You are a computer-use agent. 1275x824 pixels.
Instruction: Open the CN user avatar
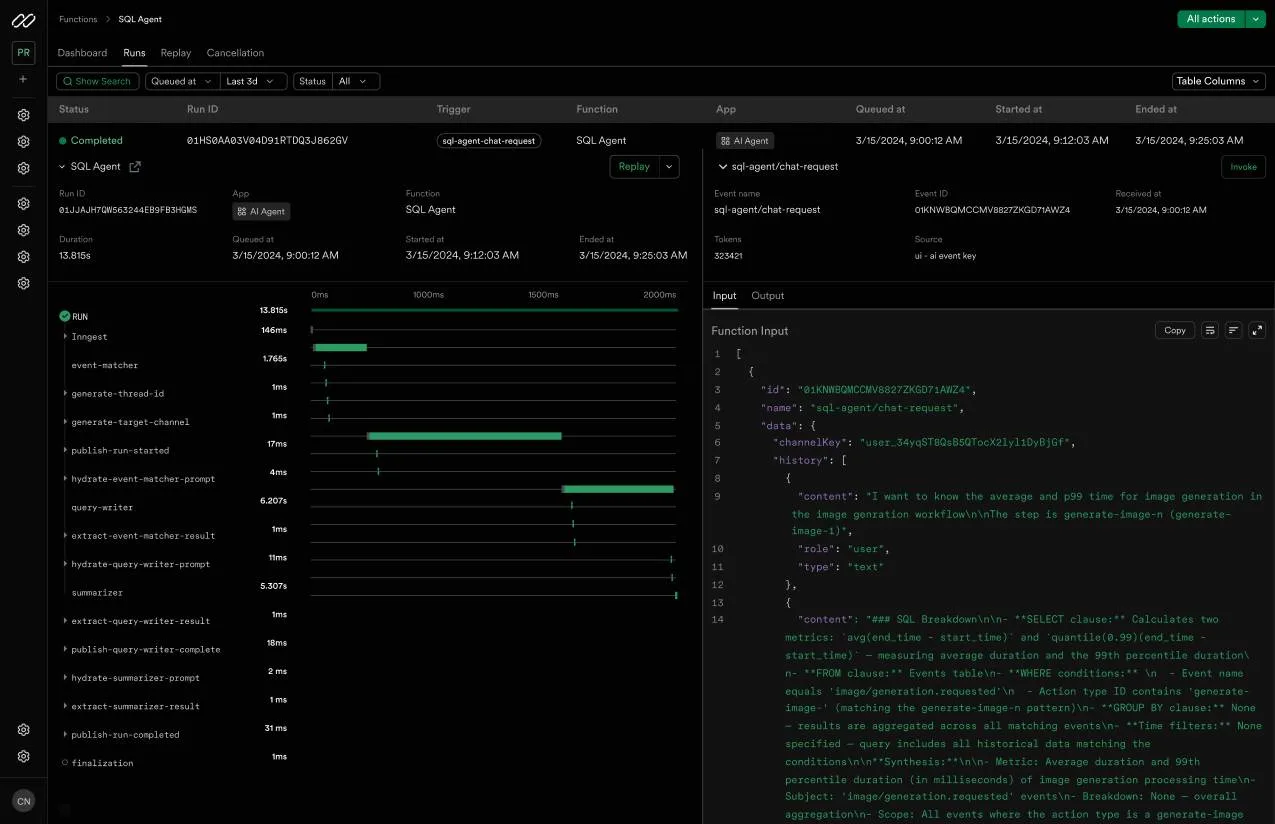coord(23,801)
